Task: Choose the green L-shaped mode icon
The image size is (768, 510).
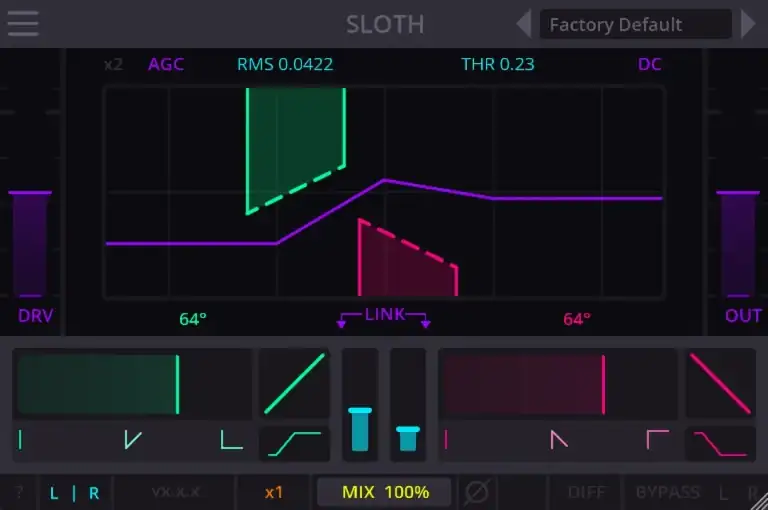Action: (231, 439)
